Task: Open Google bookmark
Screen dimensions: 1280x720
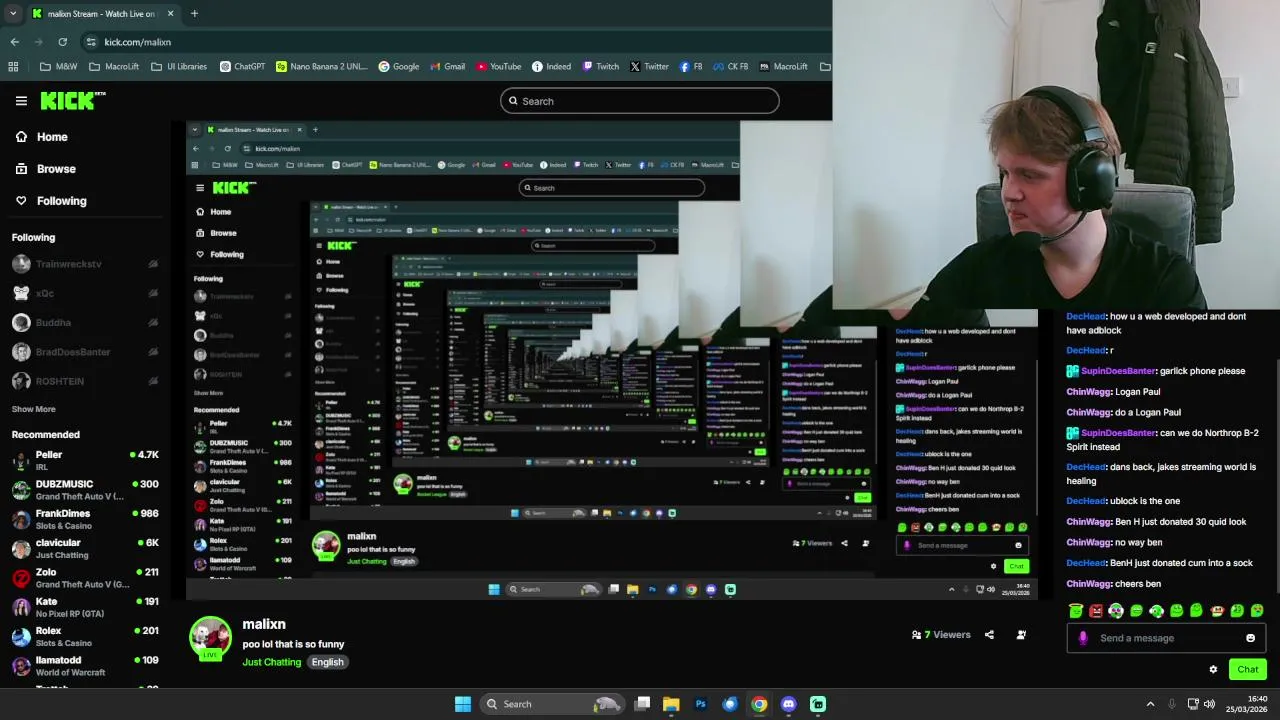Action: coord(398,67)
